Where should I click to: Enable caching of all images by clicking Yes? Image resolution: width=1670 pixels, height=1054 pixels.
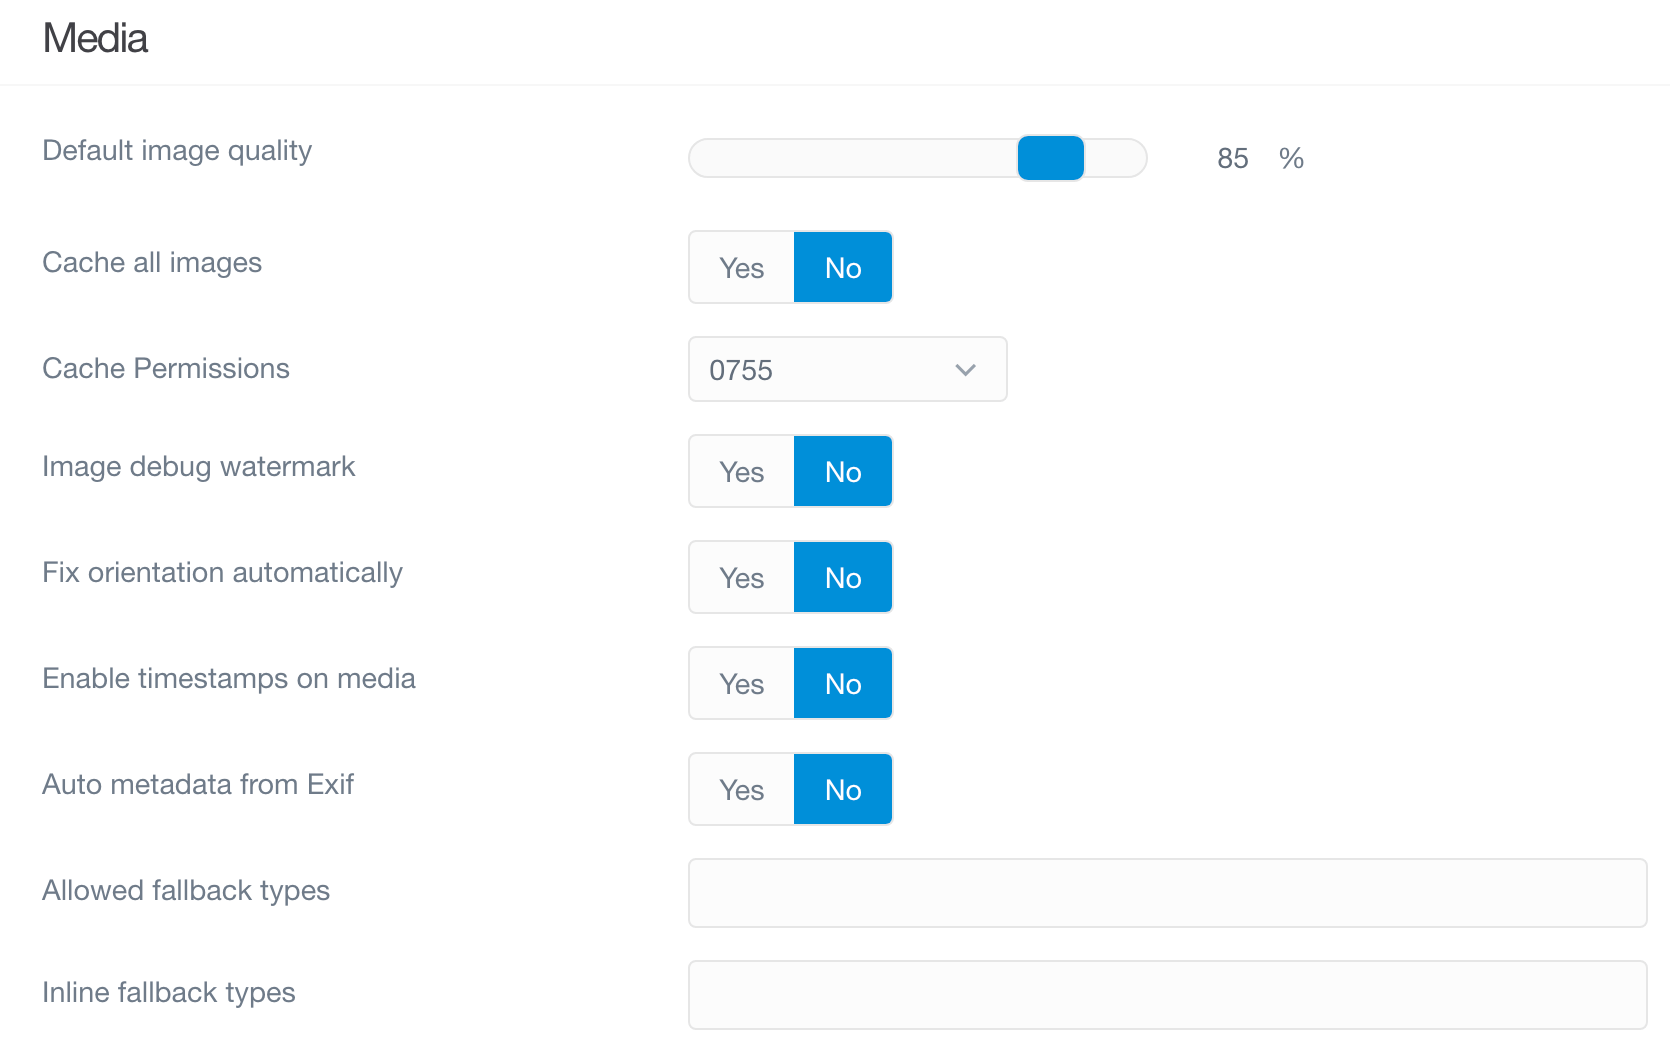(740, 267)
